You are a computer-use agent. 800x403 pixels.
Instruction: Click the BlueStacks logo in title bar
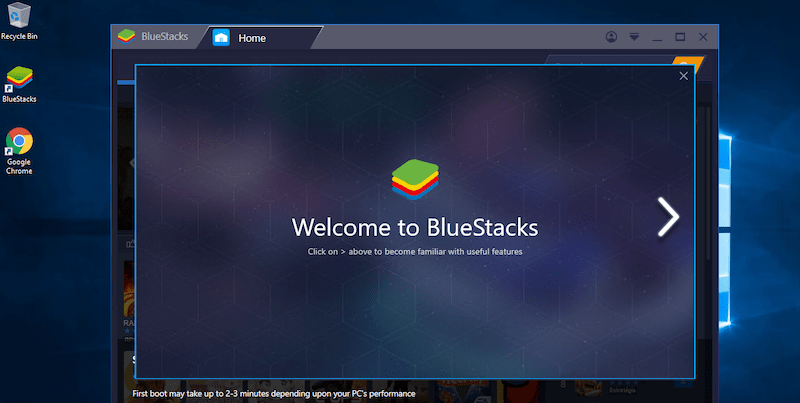point(127,37)
